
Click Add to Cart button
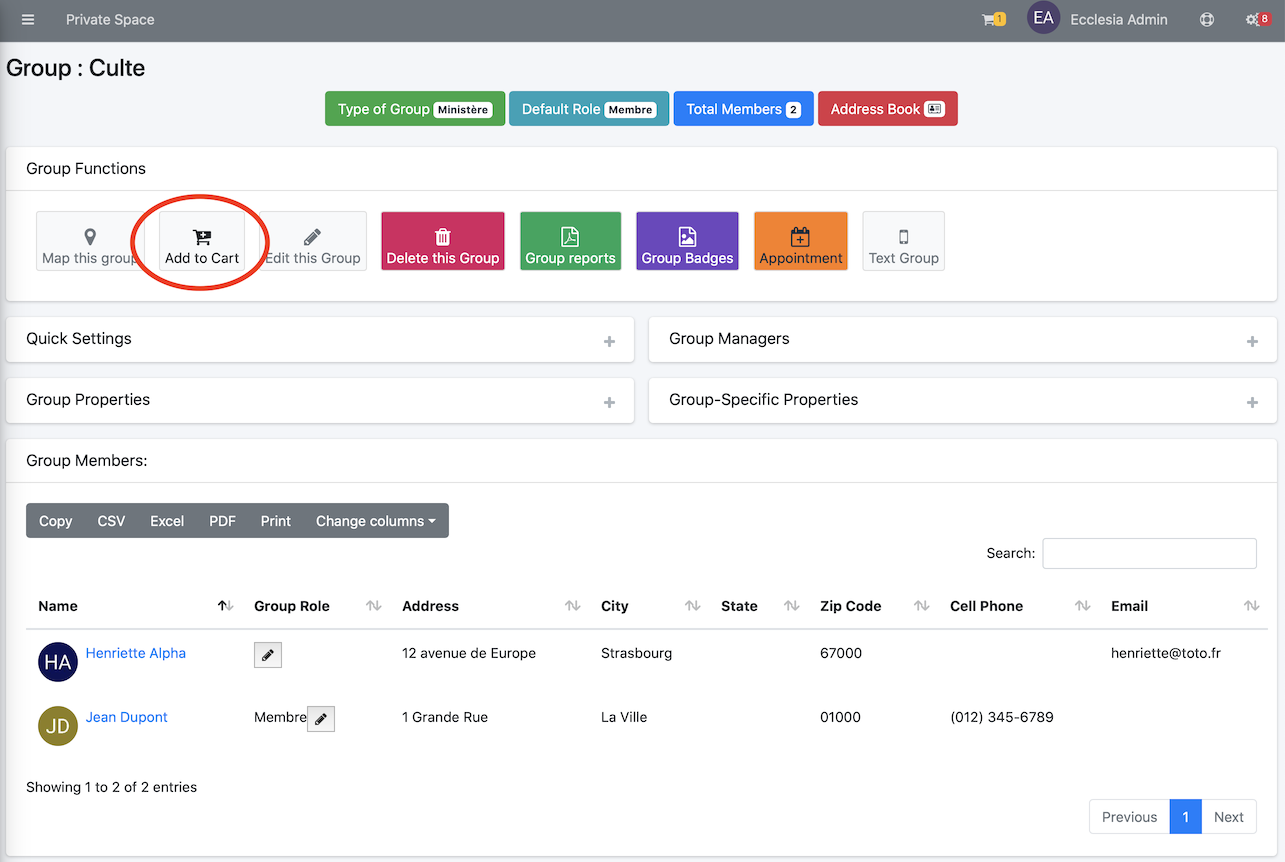pos(202,241)
